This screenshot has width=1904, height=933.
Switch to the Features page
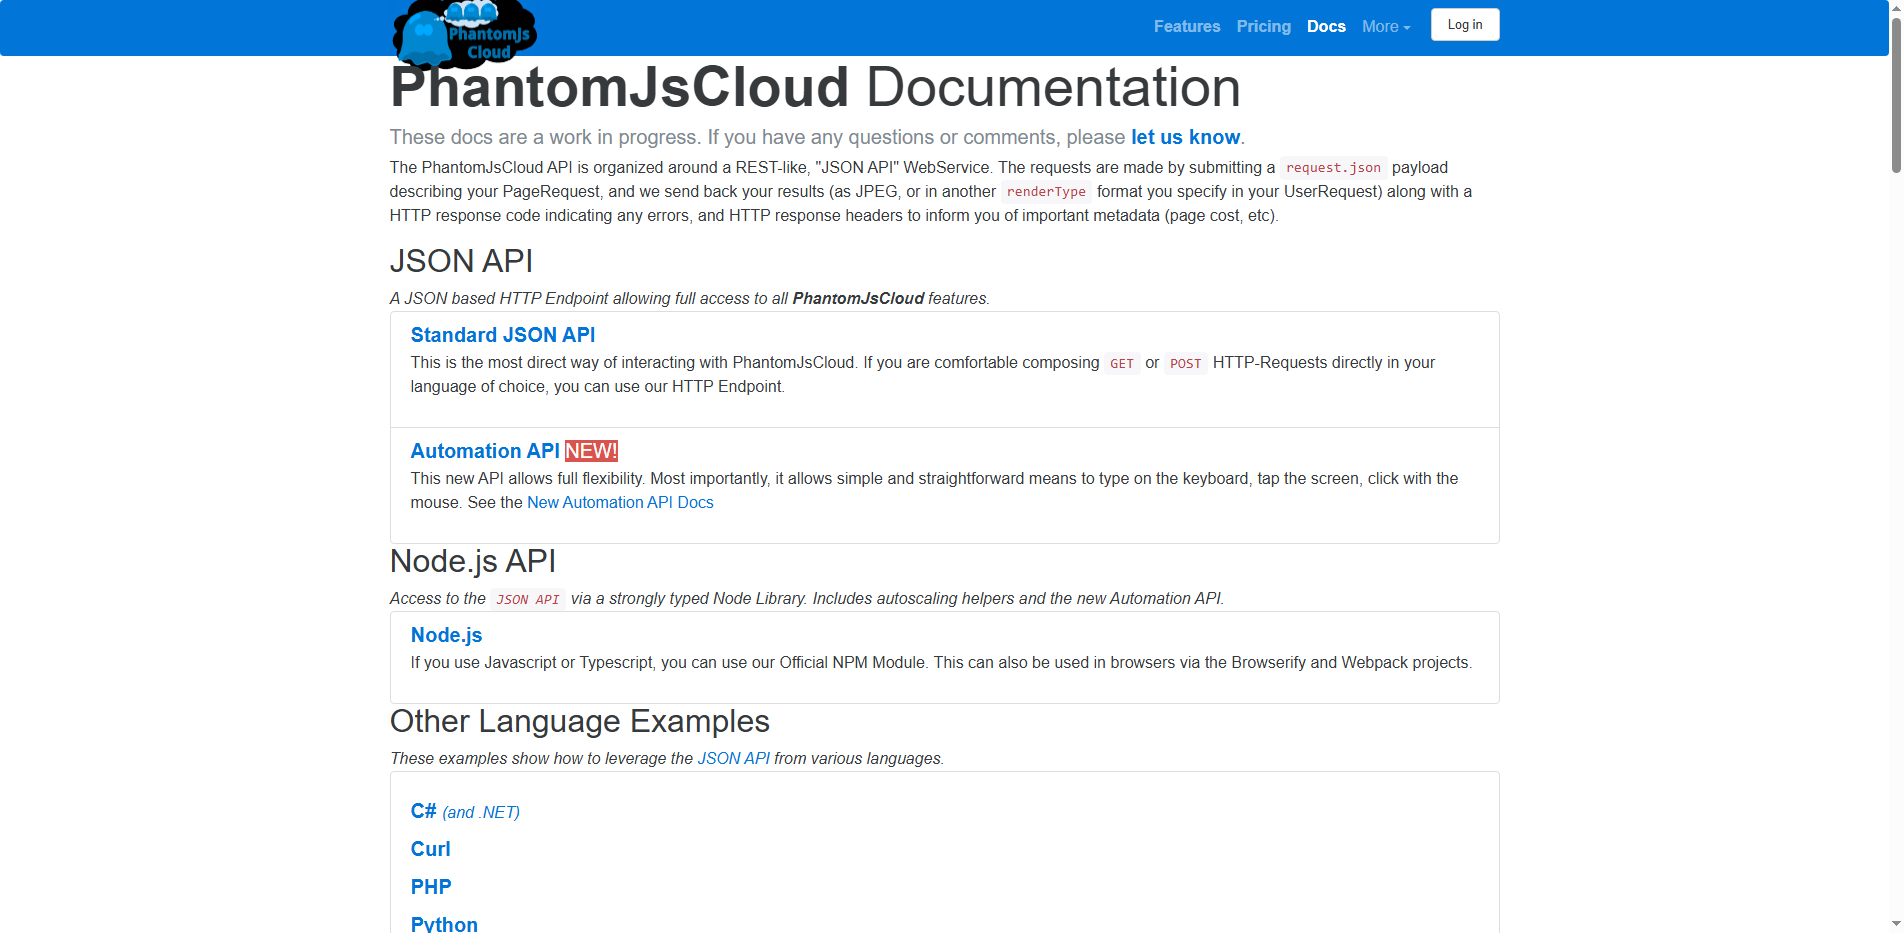point(1186,26)
